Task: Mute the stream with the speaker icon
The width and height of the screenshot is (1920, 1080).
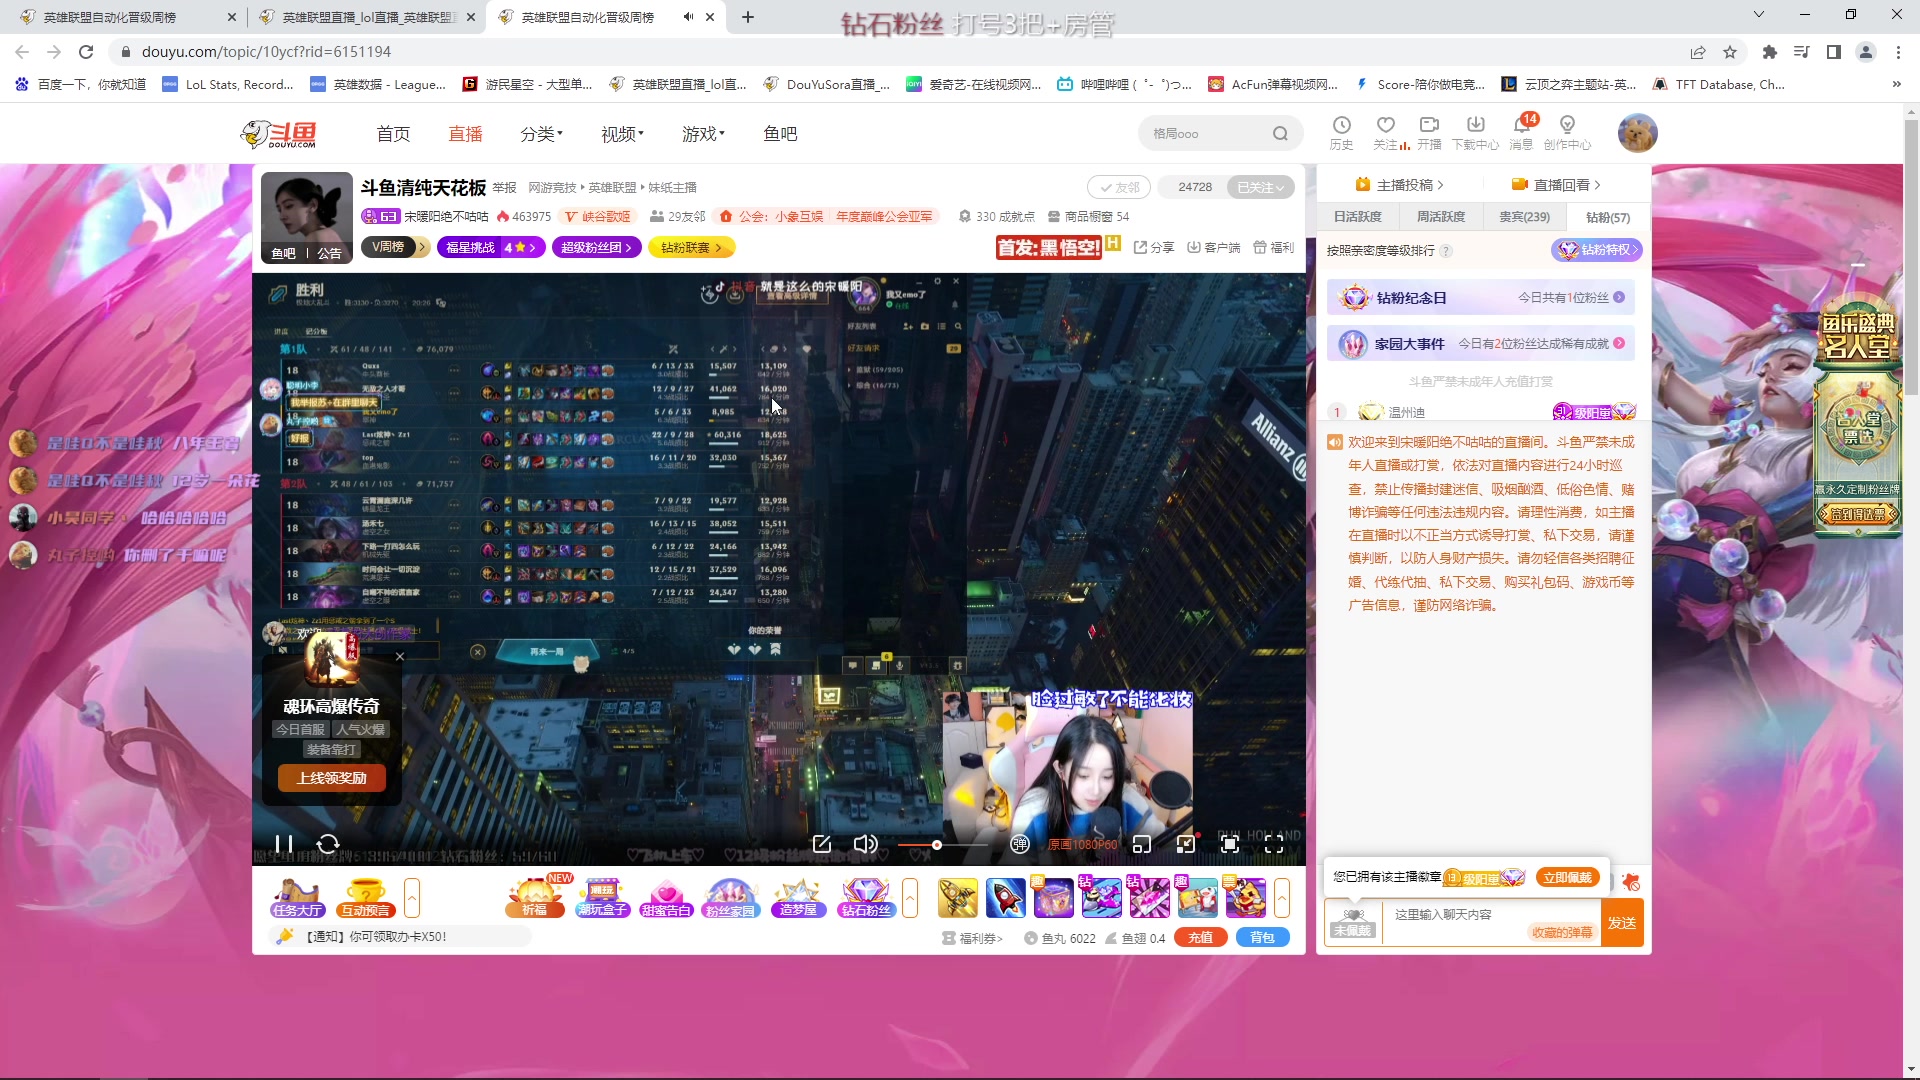Action: coord(865,844)
